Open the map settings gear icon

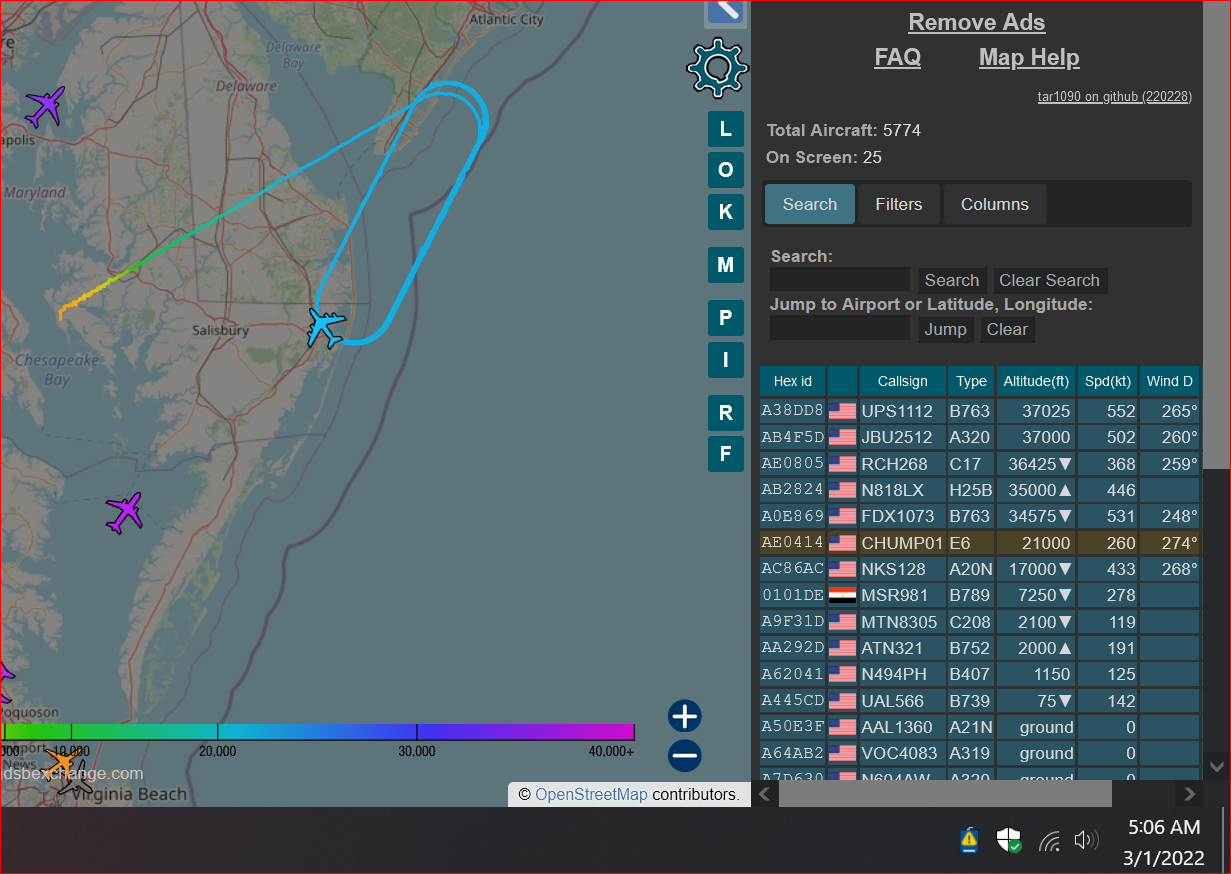pos(717,67)
